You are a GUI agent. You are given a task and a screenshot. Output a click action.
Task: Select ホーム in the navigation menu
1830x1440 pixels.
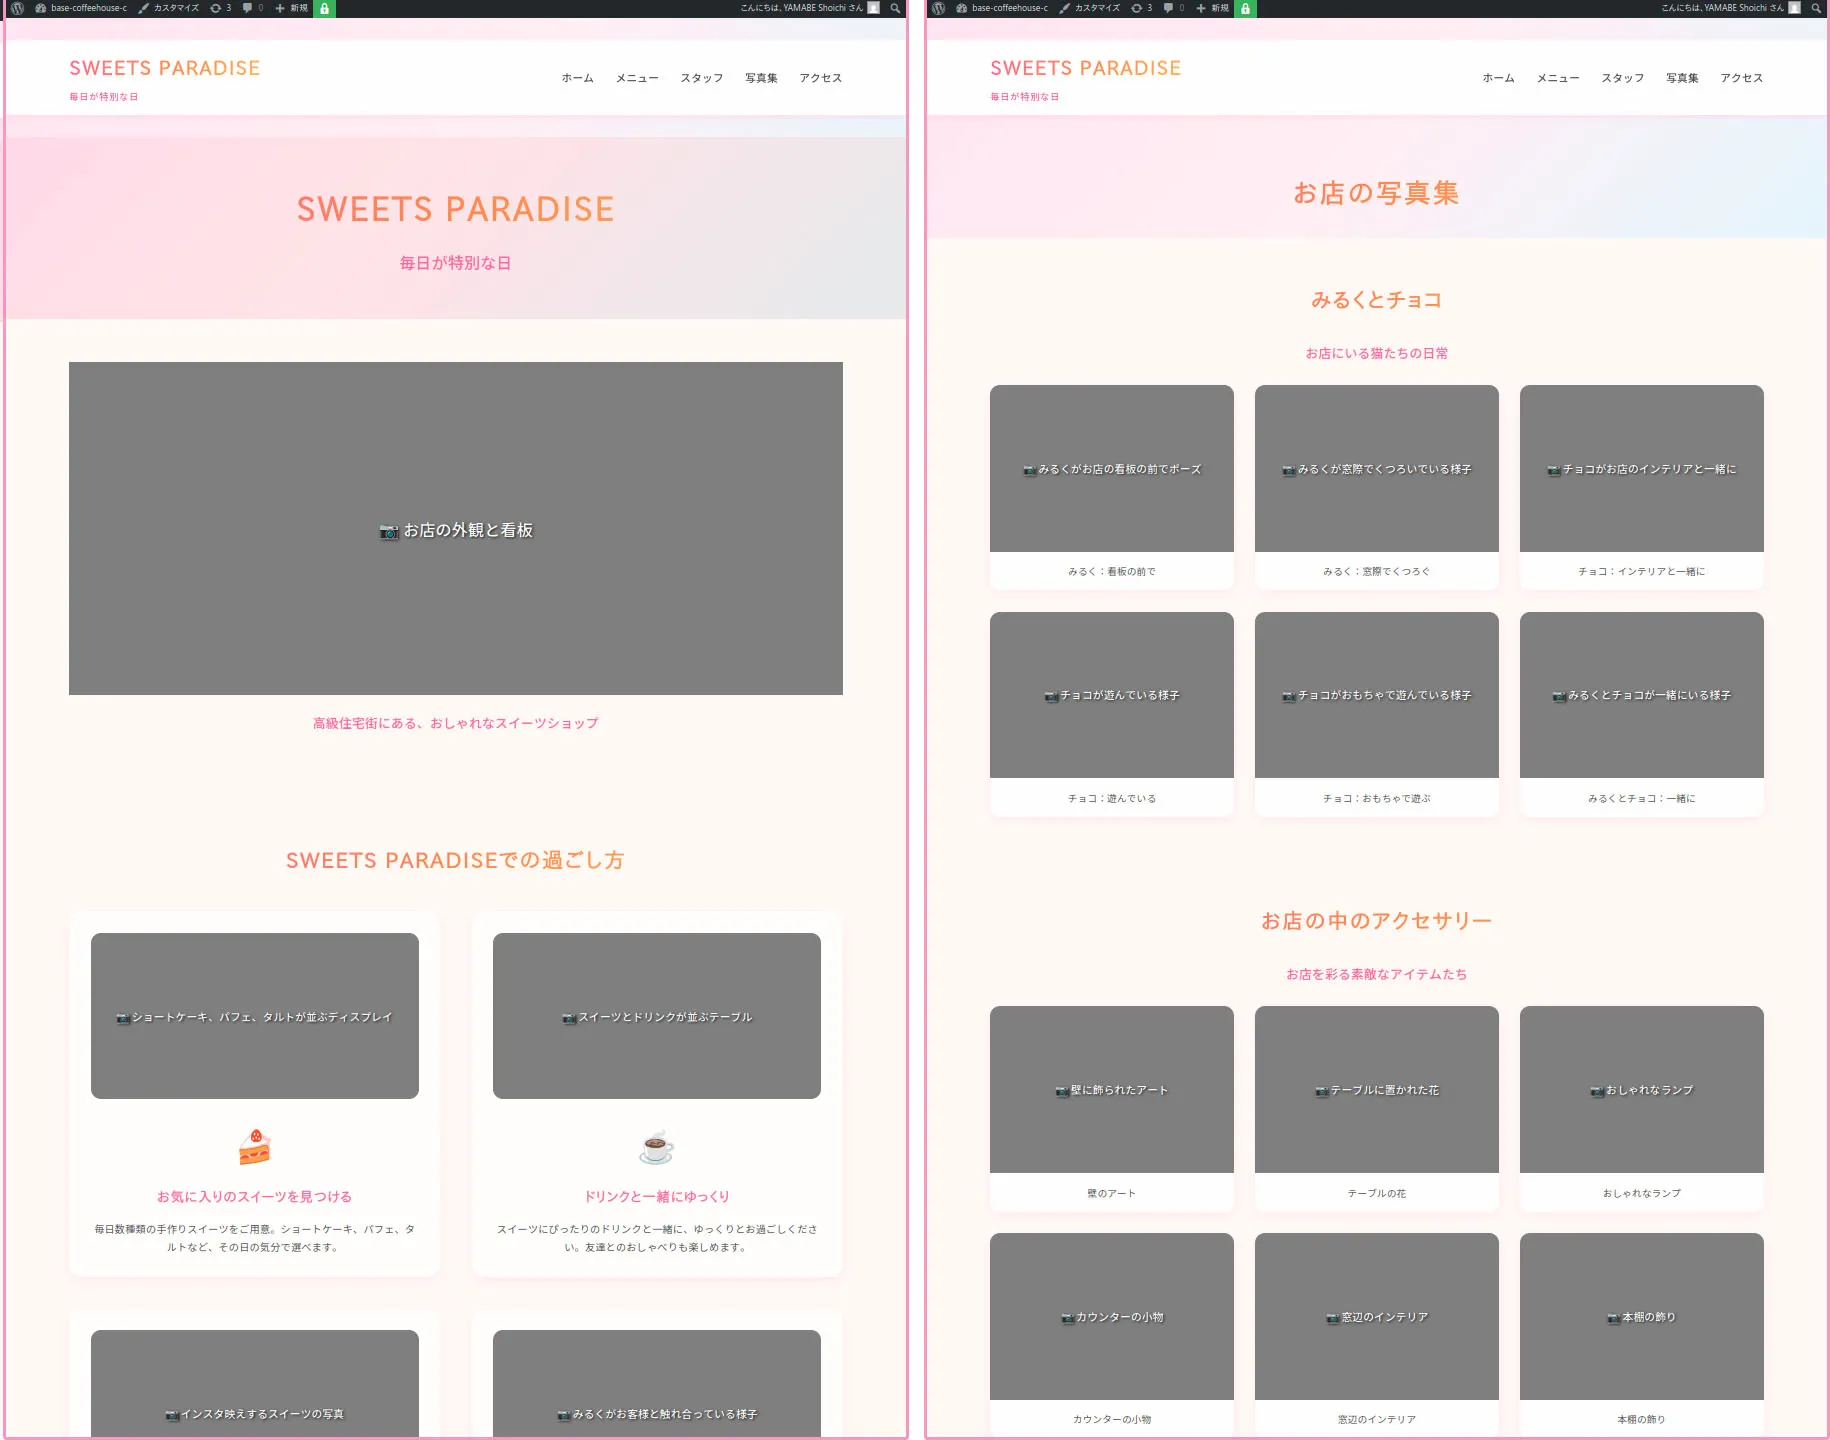pos(577,78)
